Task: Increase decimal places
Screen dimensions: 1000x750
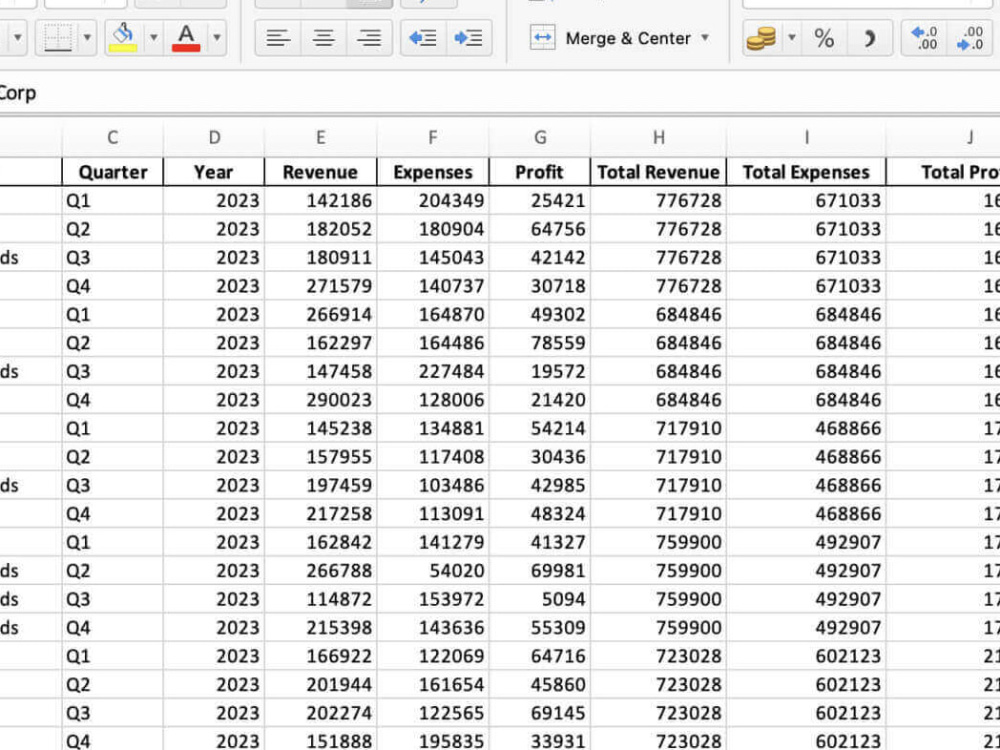Action: click(925, 38)
